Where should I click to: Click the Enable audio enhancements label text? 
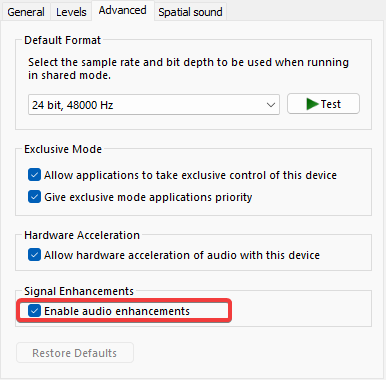click(117, 311)
